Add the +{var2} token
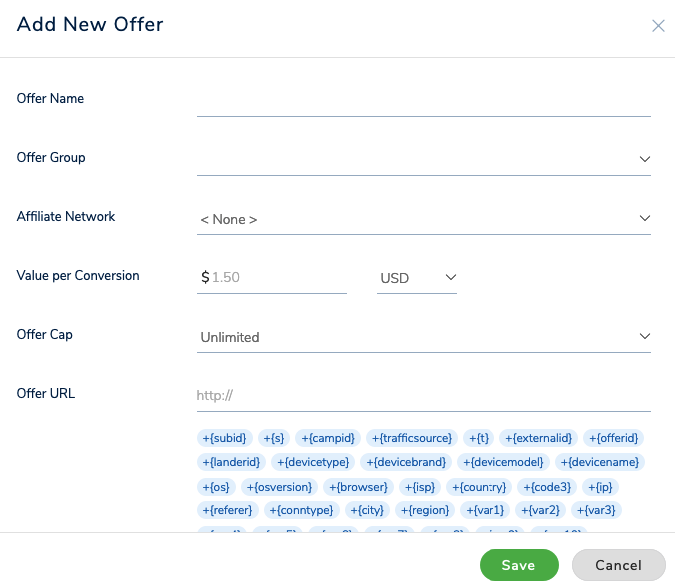 (x=540, y=511)
